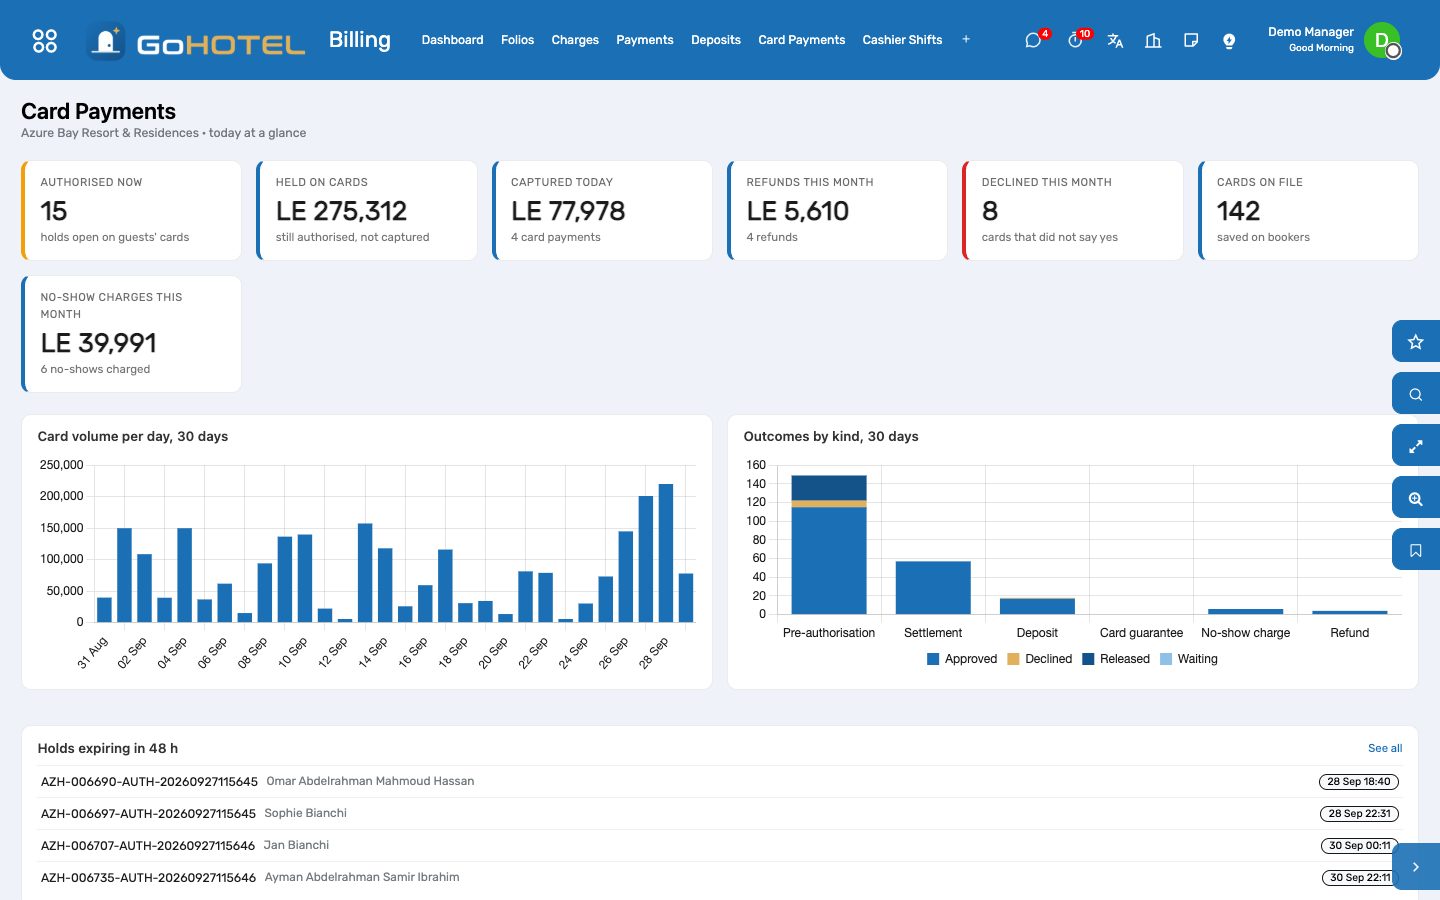Open hold AZH-006690-AUTH-20260927115645
This screenshot has height=900, width=1440.
pyautogui.click(x=149, y=781)
